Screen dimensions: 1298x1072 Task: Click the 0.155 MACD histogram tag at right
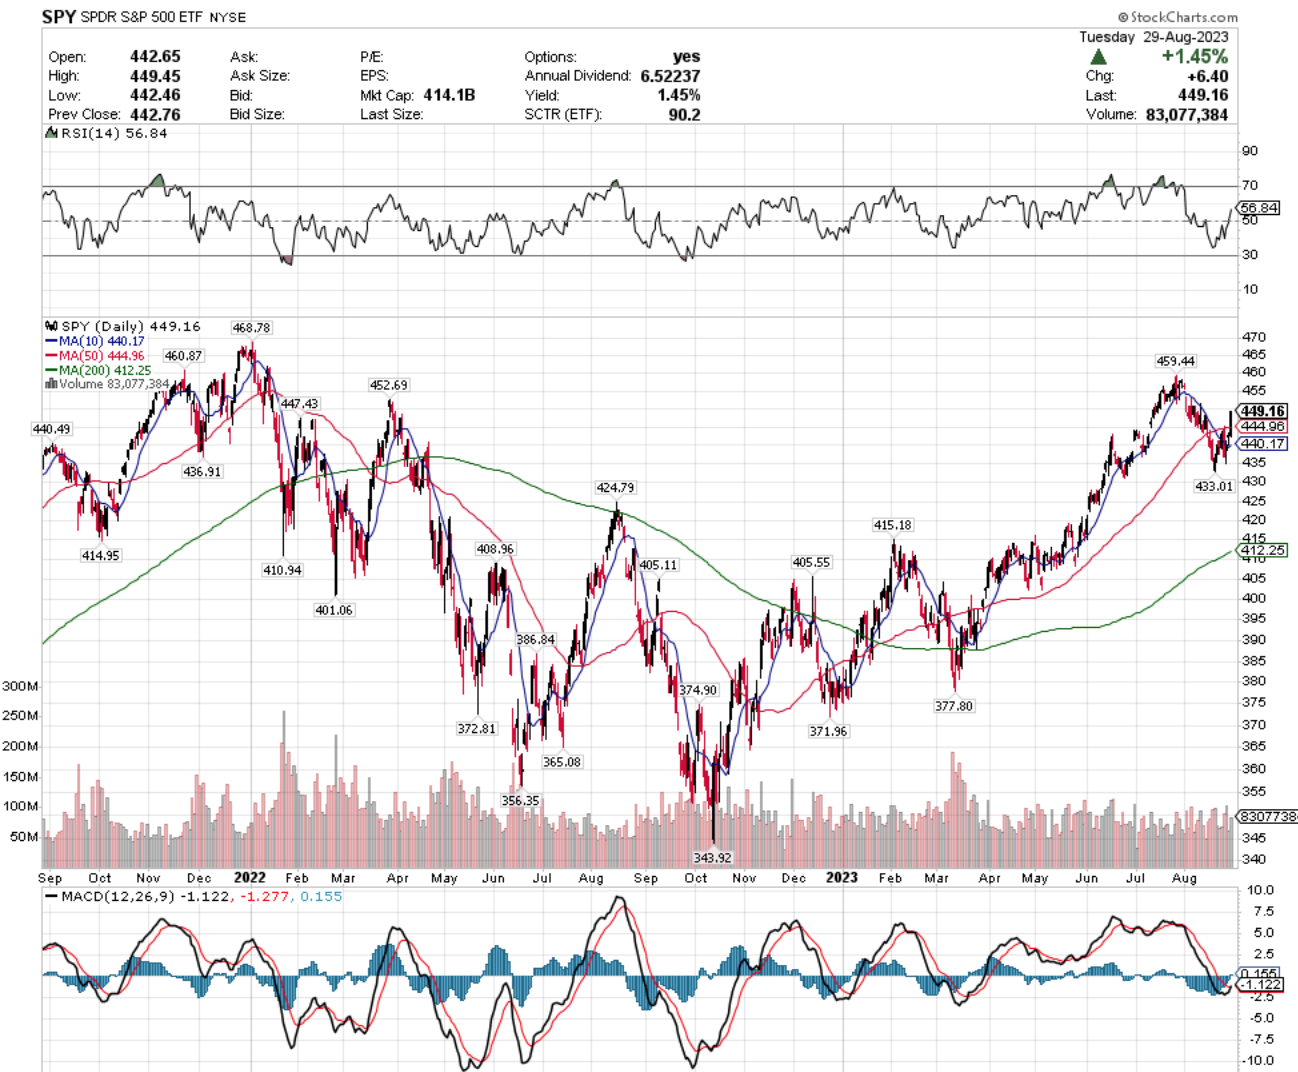(1259, 973)
